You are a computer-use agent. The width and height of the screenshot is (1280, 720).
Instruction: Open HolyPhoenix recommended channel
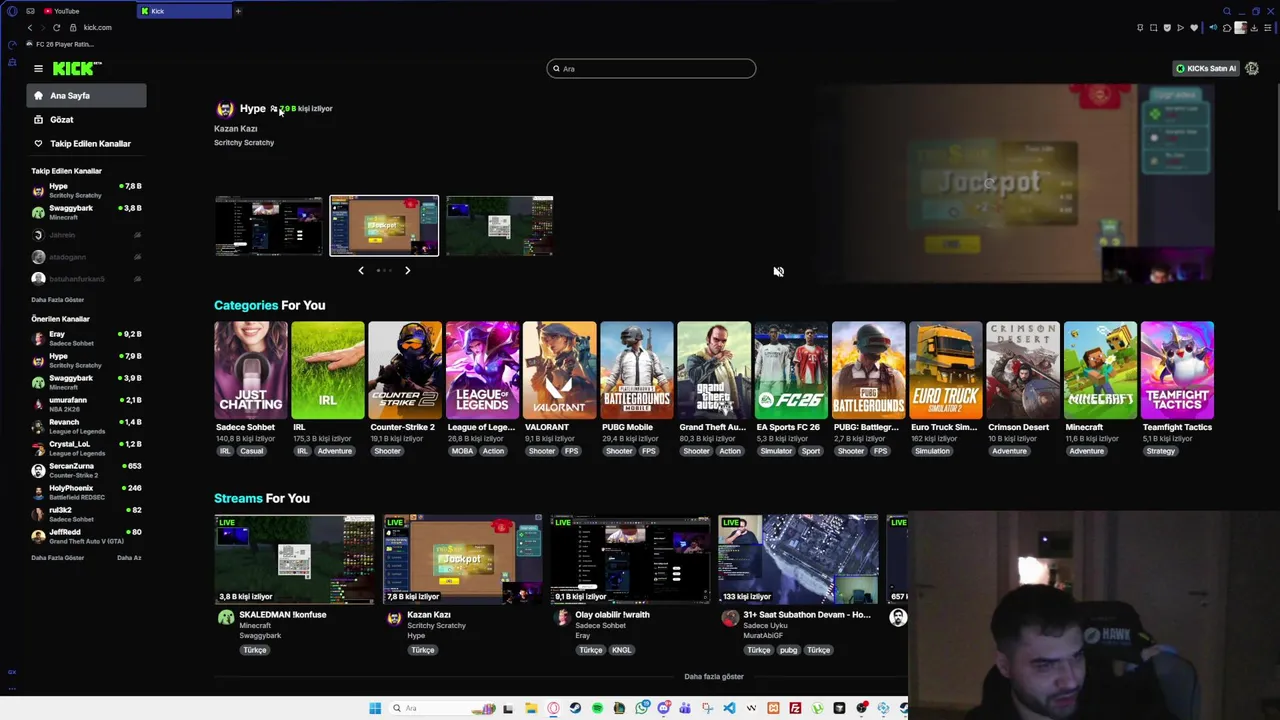86,492
